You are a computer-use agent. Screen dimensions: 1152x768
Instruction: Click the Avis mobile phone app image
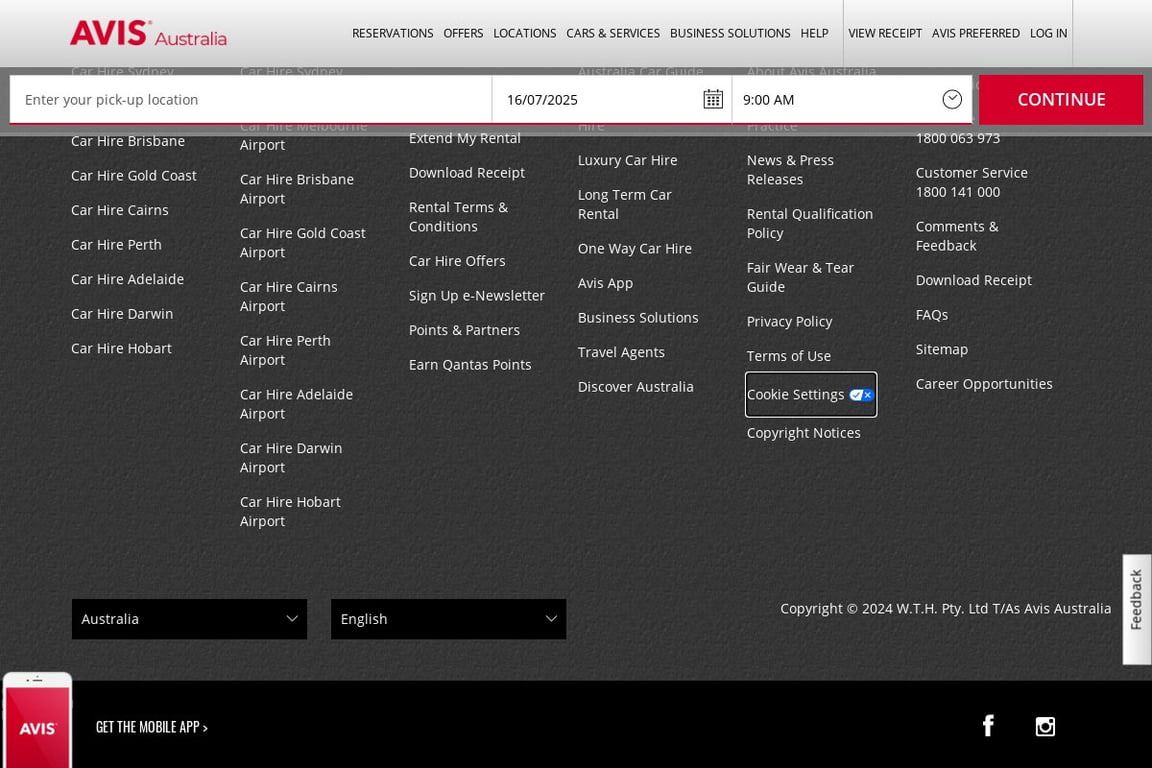tap(37, 720)
